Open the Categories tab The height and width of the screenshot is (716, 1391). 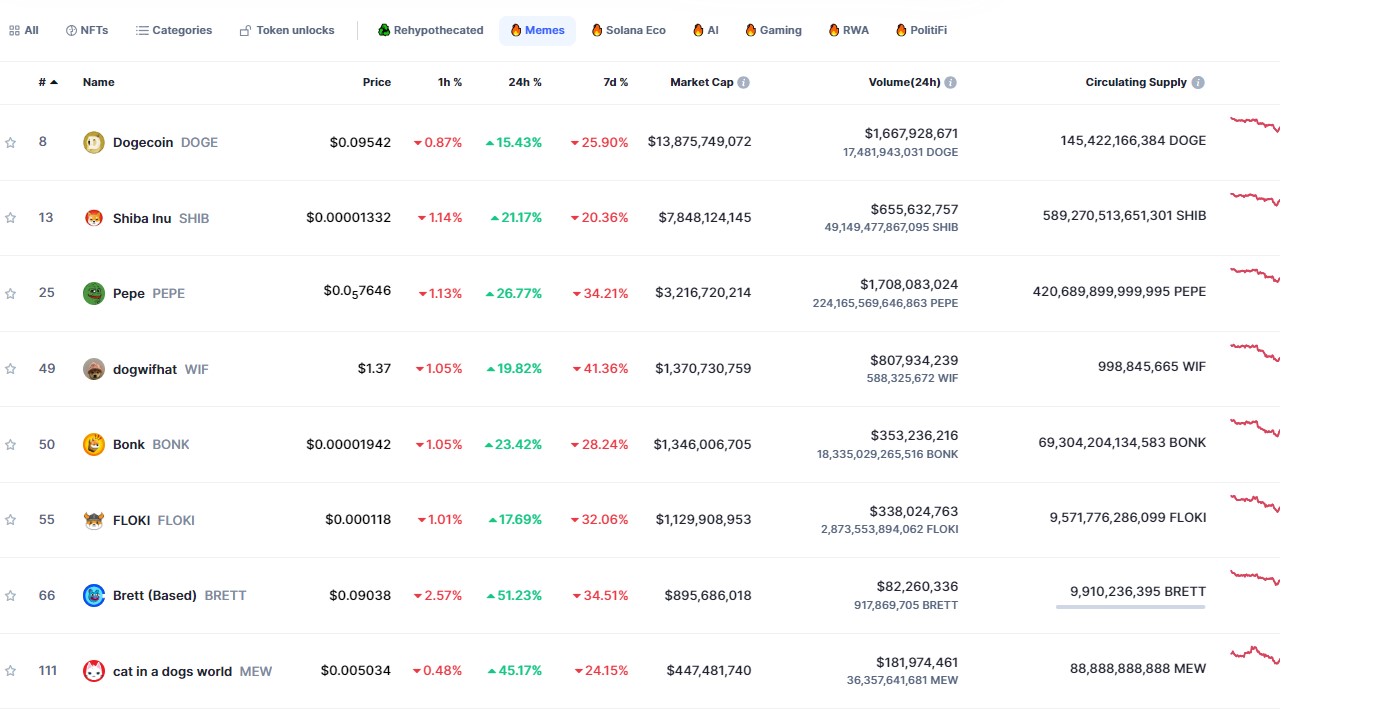coord(174,31)
